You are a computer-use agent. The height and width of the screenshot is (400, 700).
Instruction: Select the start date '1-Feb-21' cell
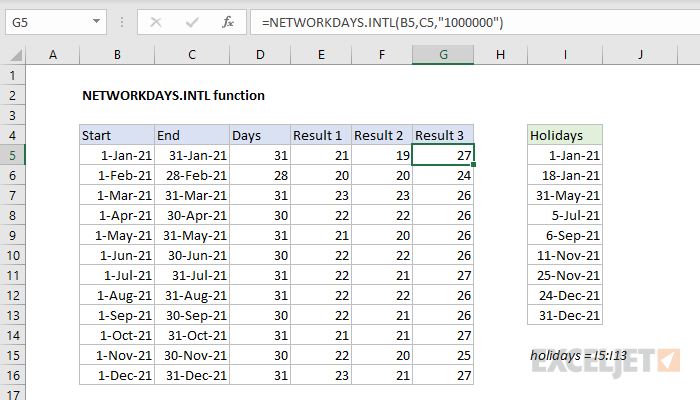pyautogui.click(x=117, y=175)
